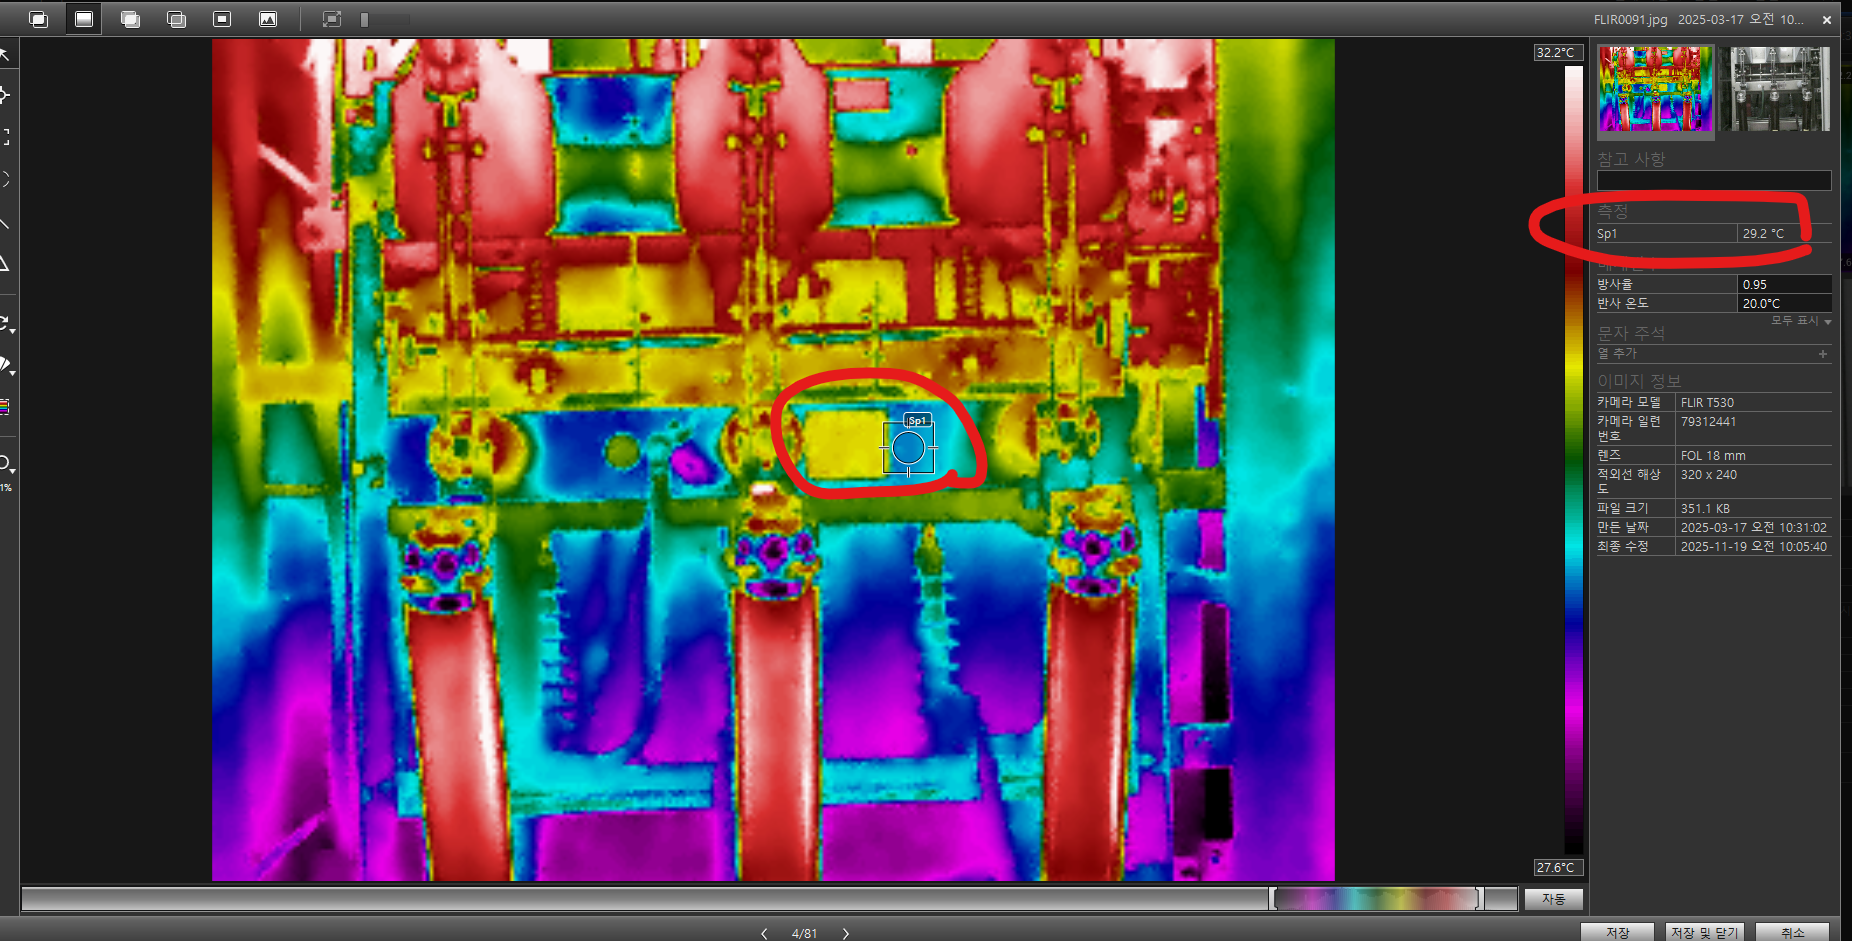This screenshot has height=941, width=1852.
Task: Click the '저장 및 닫기' button
Action: [x=1705, y=932]
